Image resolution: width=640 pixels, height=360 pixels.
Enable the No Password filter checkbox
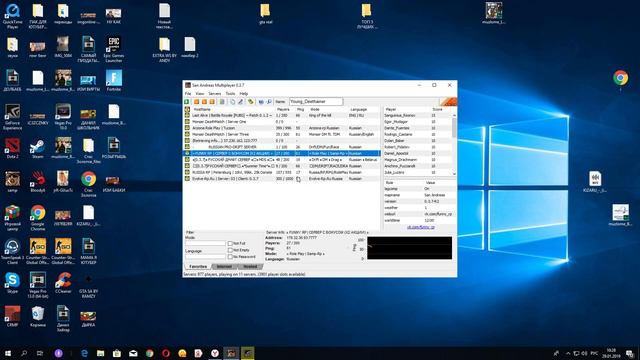click(230, 257)
